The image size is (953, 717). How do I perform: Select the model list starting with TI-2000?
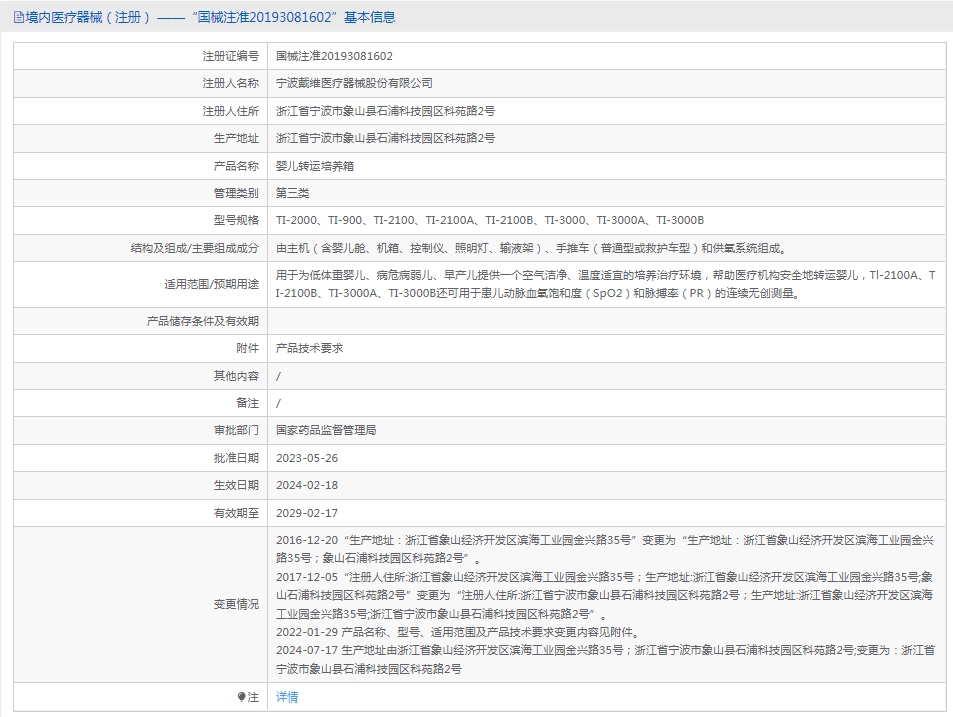pyautogui.click(x=490, y=220)
